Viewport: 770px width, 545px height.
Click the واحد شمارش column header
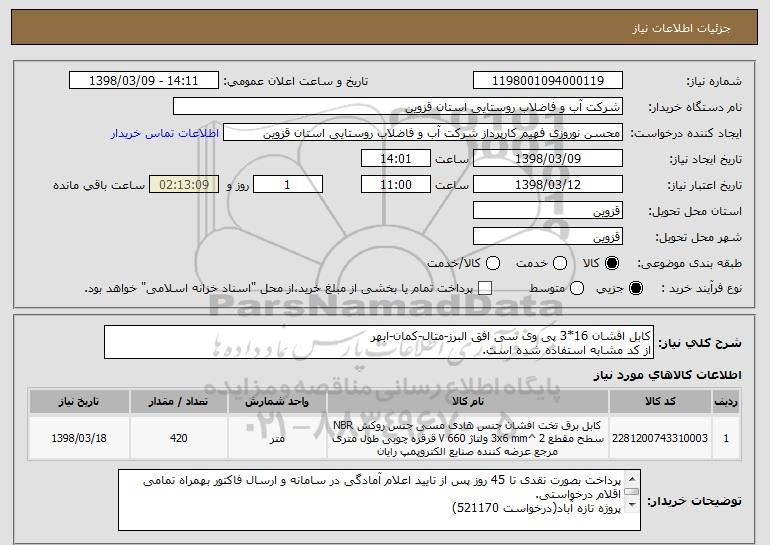point(277,402)
